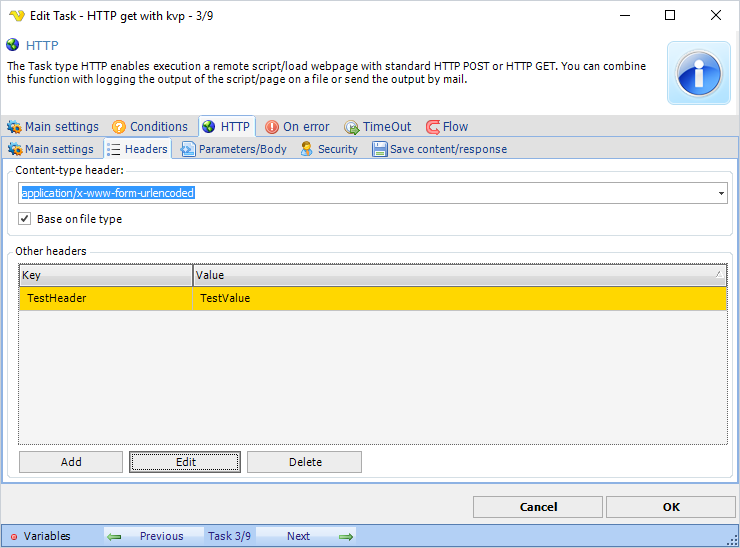The height and width of the screenshot is (548, 740).
Task: Select the TestValue value cell
Action: (x=460, y=298)
